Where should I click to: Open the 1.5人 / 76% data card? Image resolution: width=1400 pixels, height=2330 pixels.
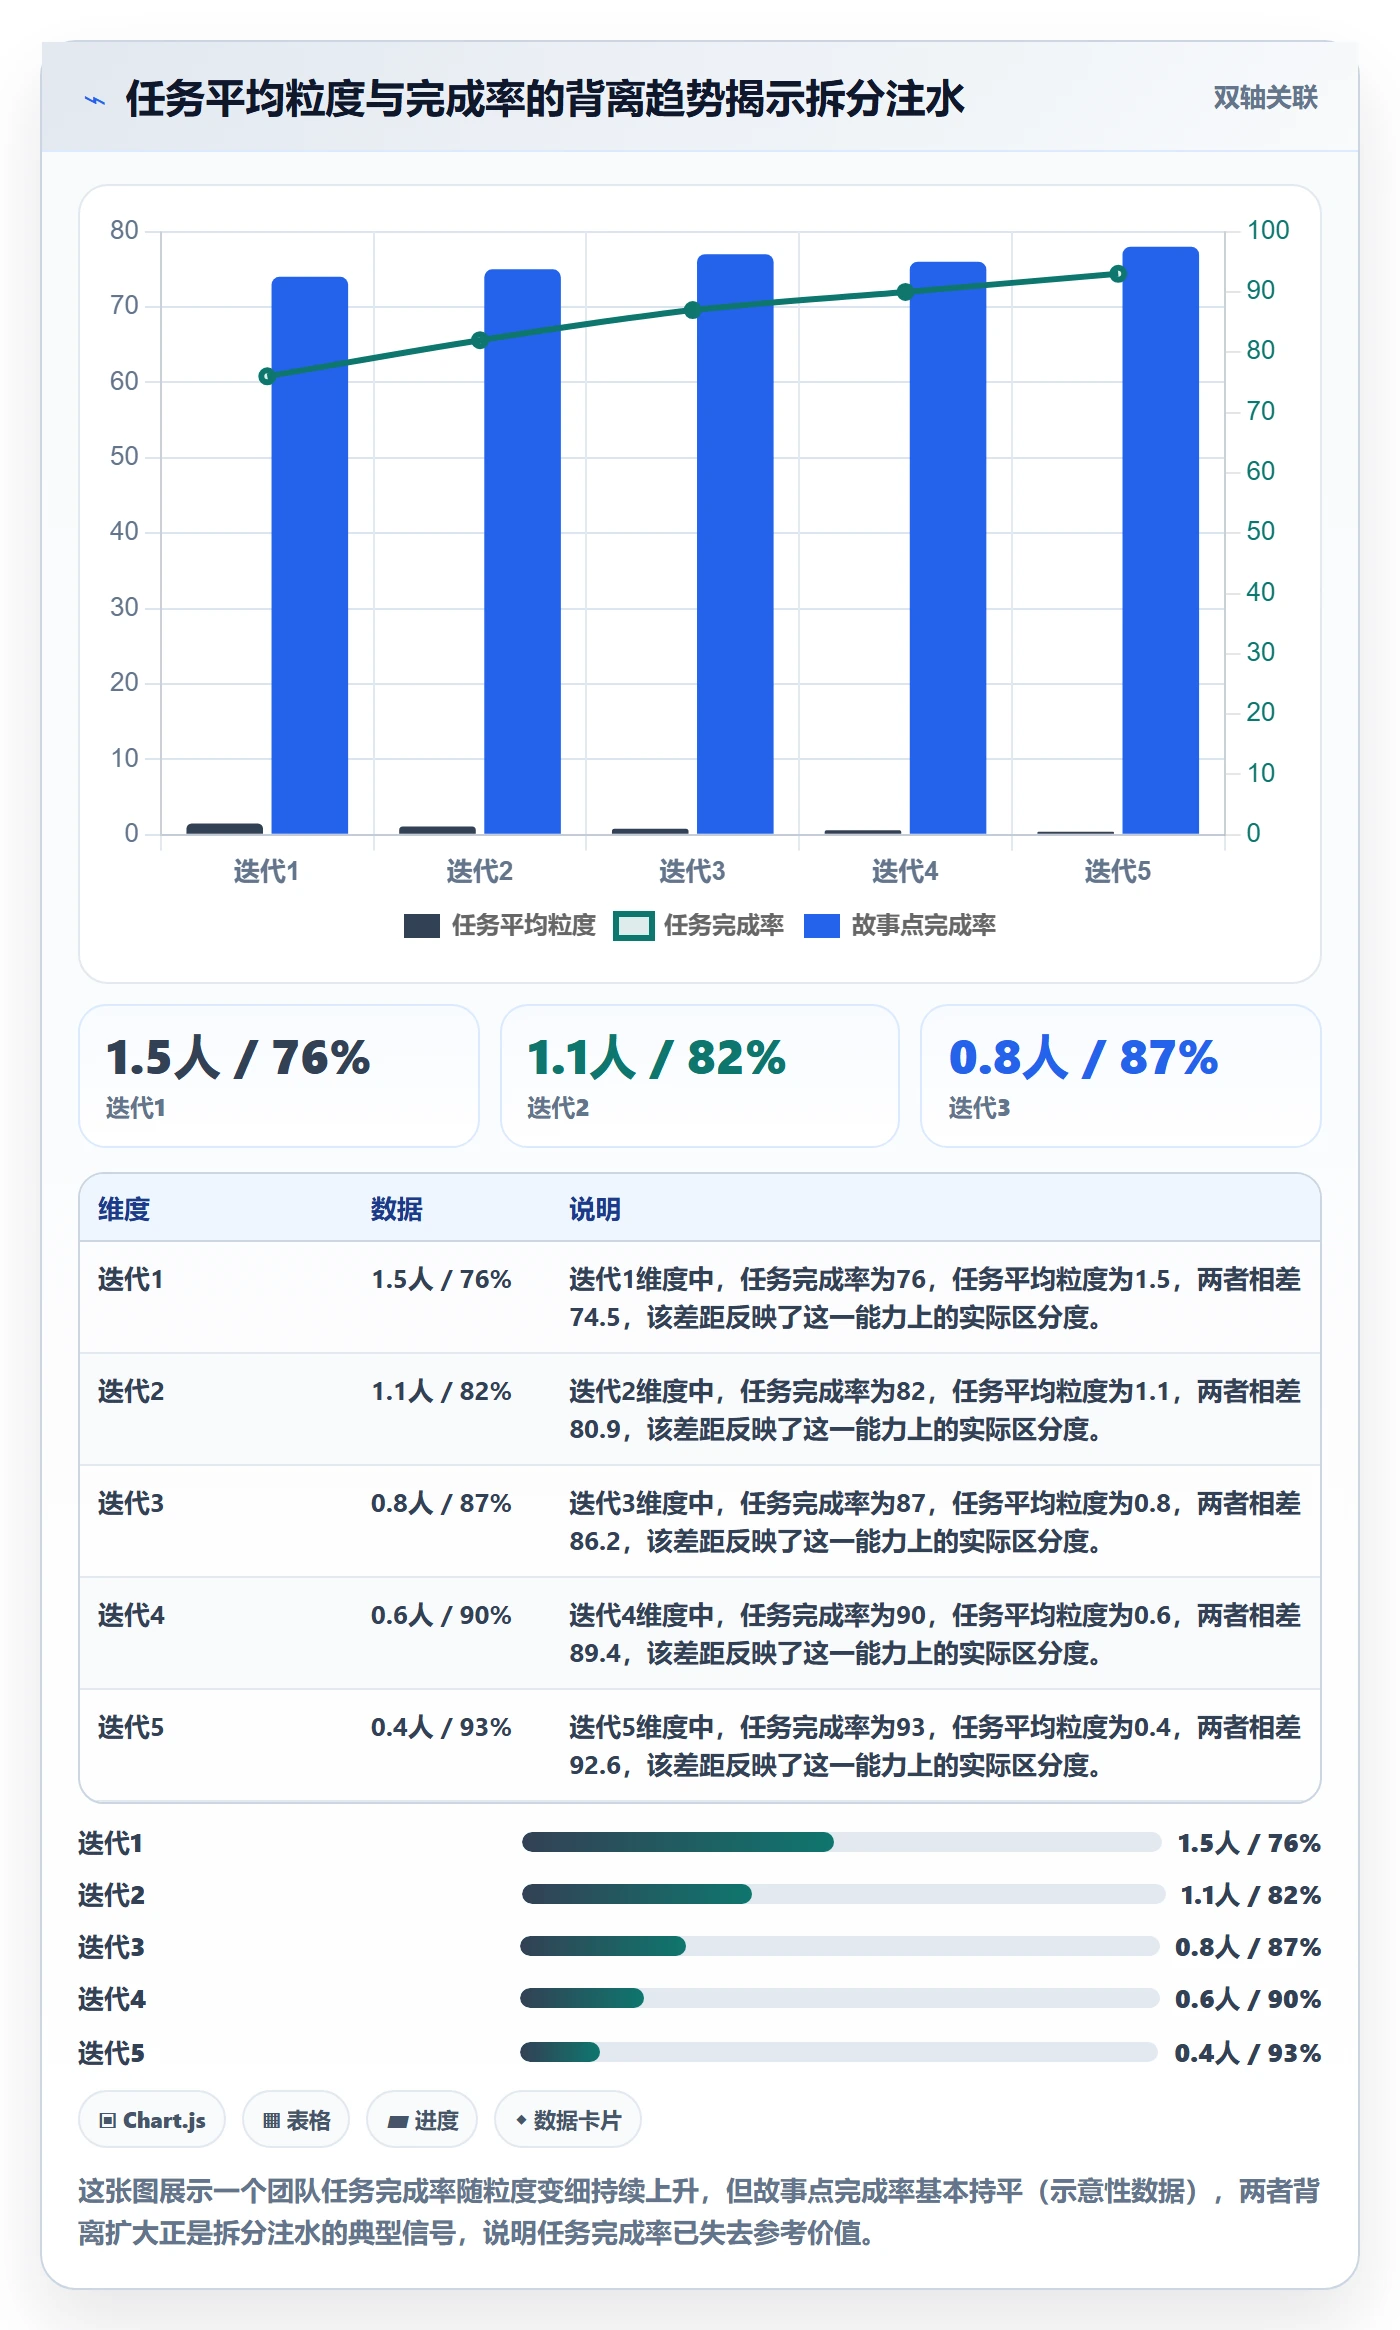coord(279,1075)
